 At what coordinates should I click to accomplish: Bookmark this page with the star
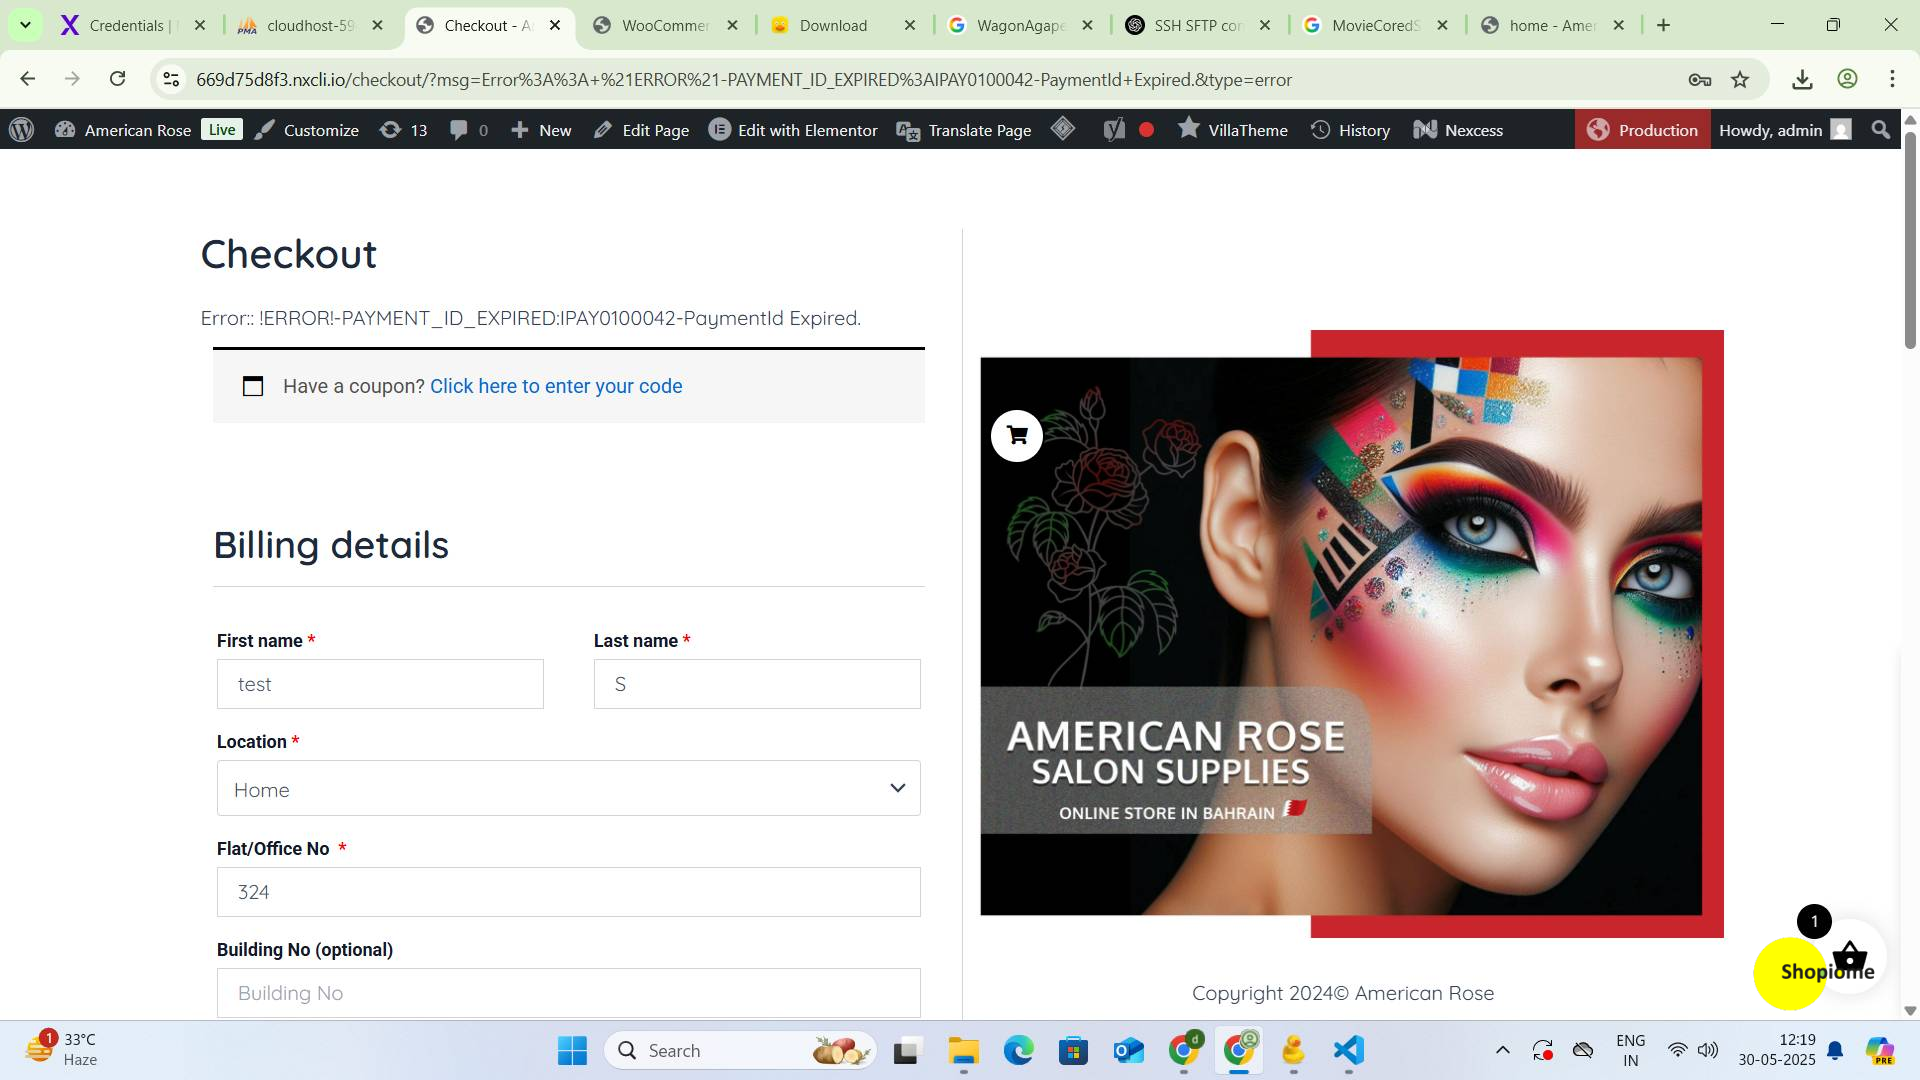[1740, 79]
